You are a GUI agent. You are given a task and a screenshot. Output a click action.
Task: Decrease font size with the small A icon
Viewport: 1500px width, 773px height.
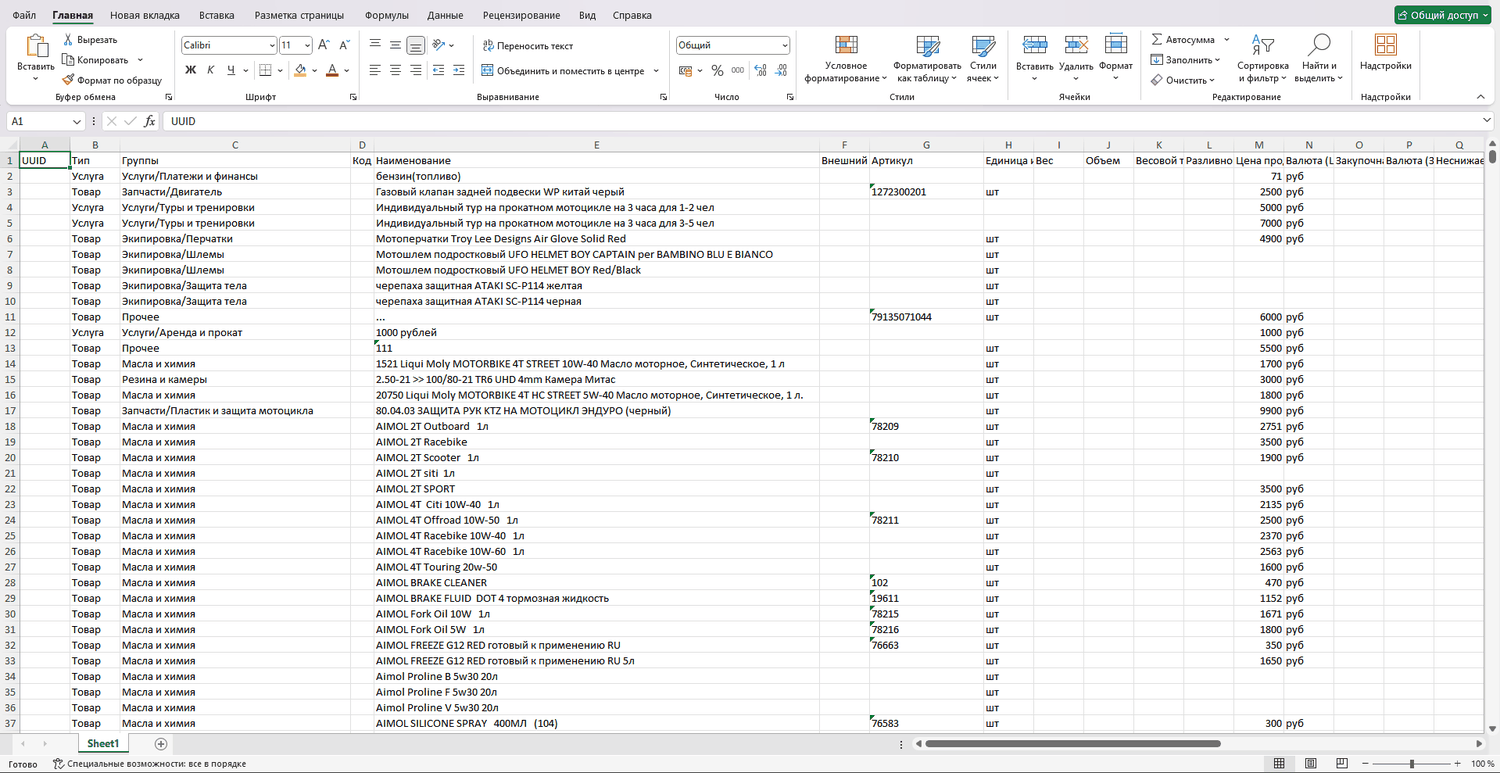click(x=344, y=45)
